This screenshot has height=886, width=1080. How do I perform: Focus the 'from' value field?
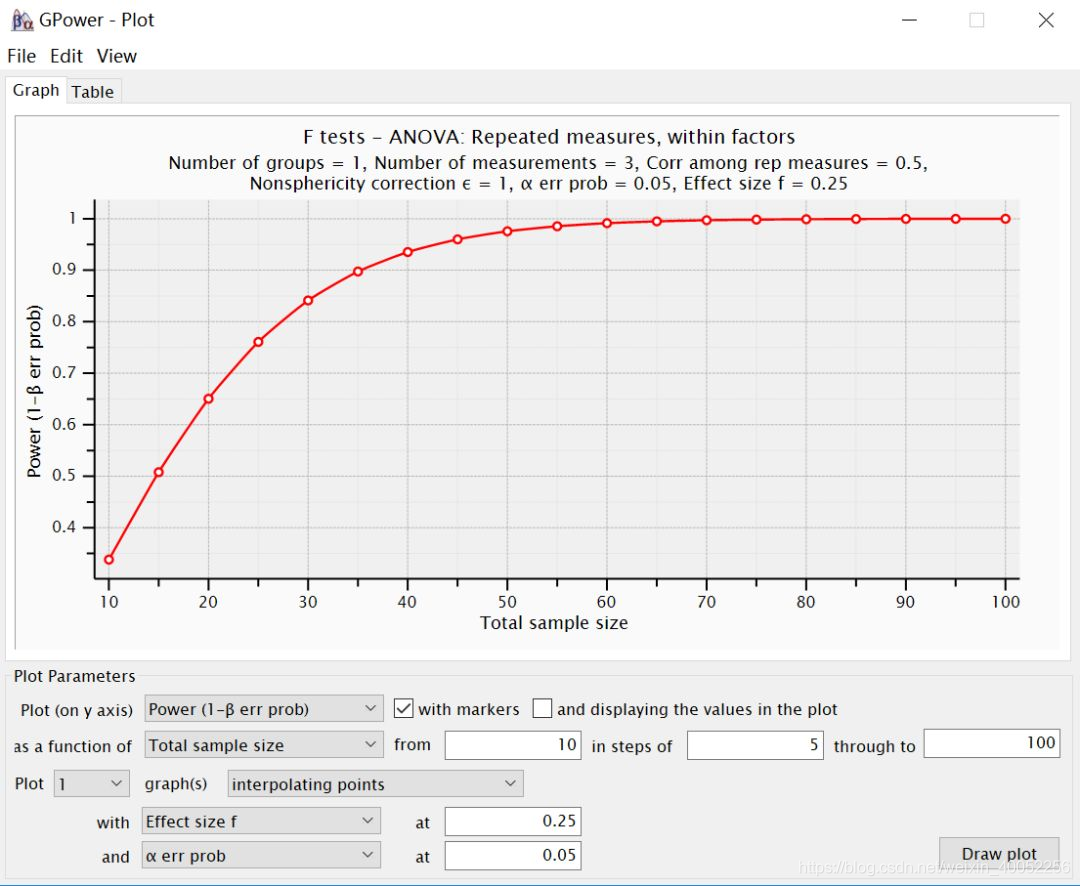click(x=512, y=745)
